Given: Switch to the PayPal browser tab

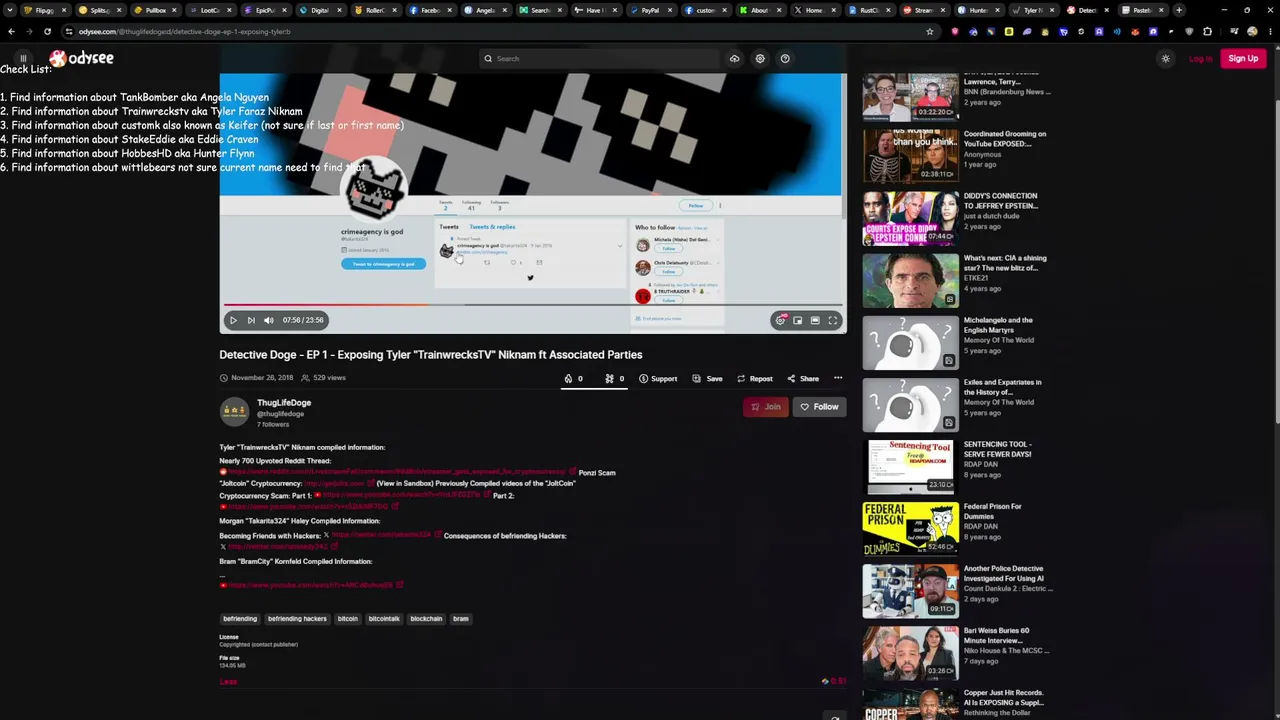Looking at the screenshot, I should click(x=650, y=10).
